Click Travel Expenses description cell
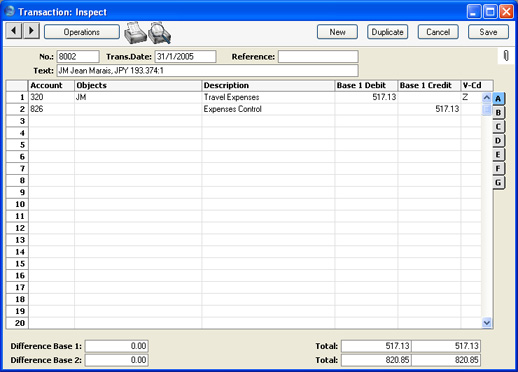 (268, 97)
